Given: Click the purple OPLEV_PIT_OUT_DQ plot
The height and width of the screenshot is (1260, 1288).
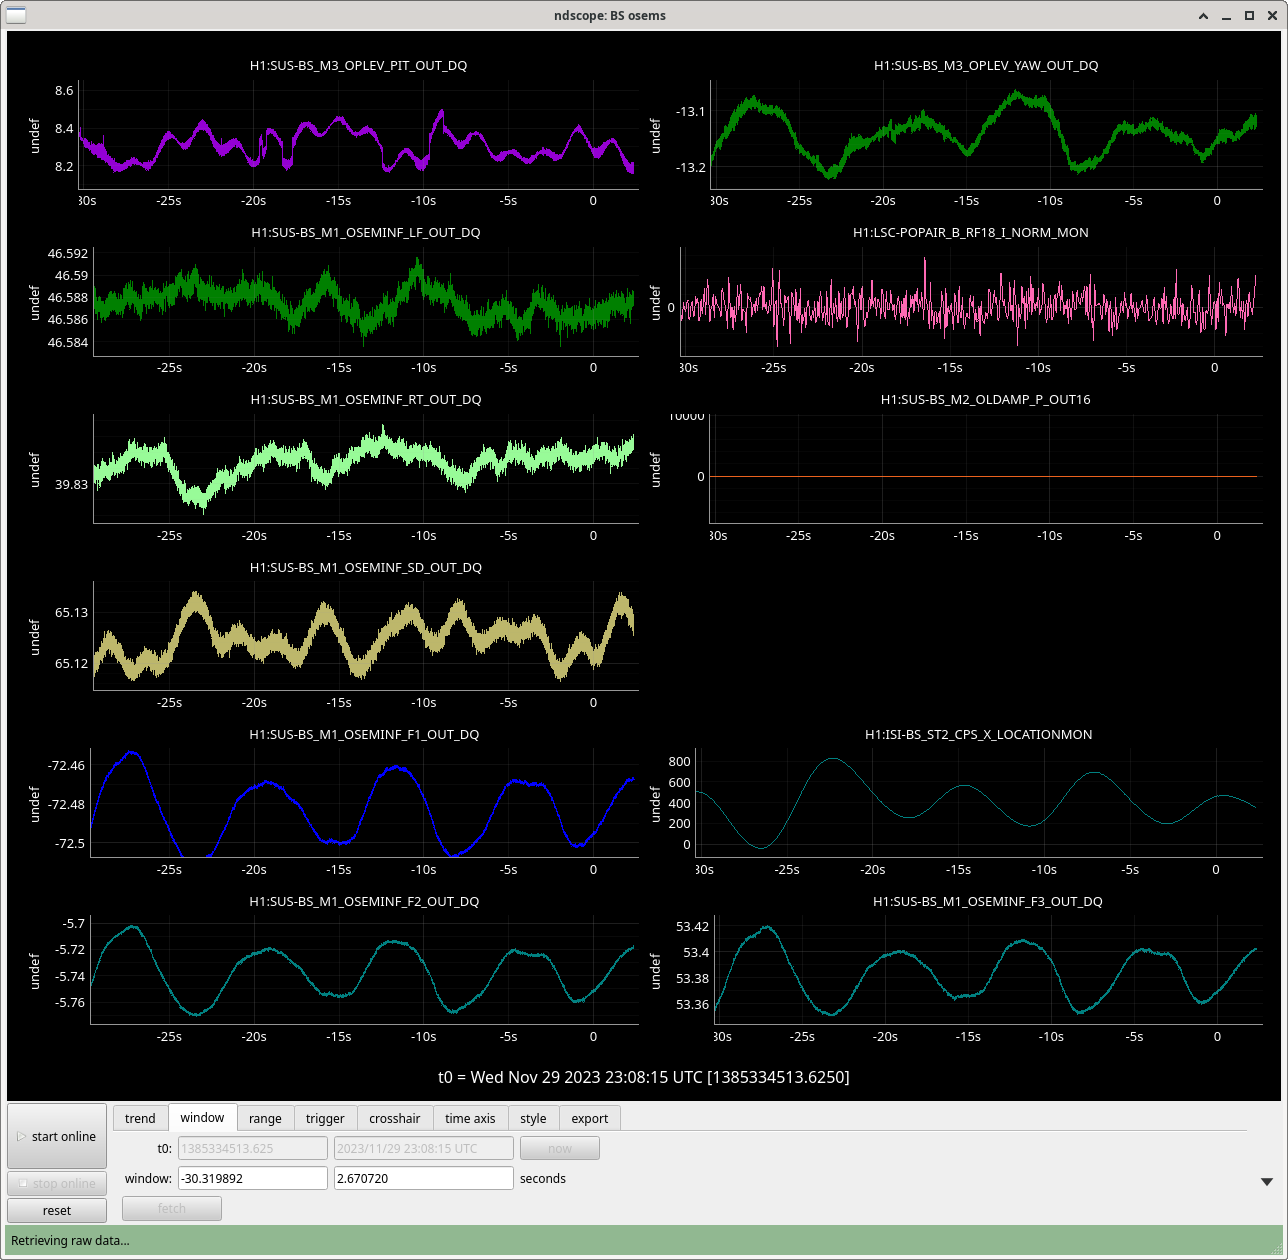Looking at the screenshot, I should (x=360, y=135).
